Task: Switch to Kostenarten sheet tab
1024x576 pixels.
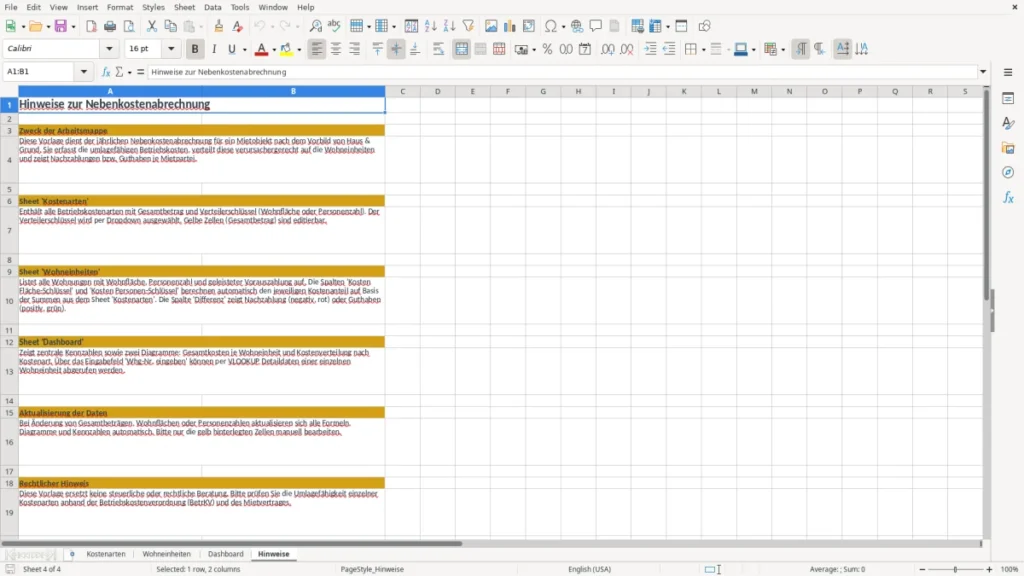Action: pyautogui.click(x=106, y=554)
